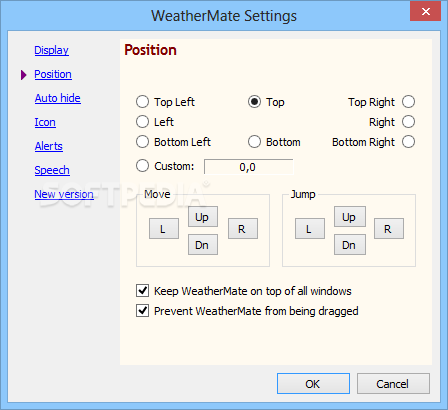Viewport: 448px width, 410px height.
Task: Click L in the Jump group
Action: pyautogui.click(x=310, y=229)
